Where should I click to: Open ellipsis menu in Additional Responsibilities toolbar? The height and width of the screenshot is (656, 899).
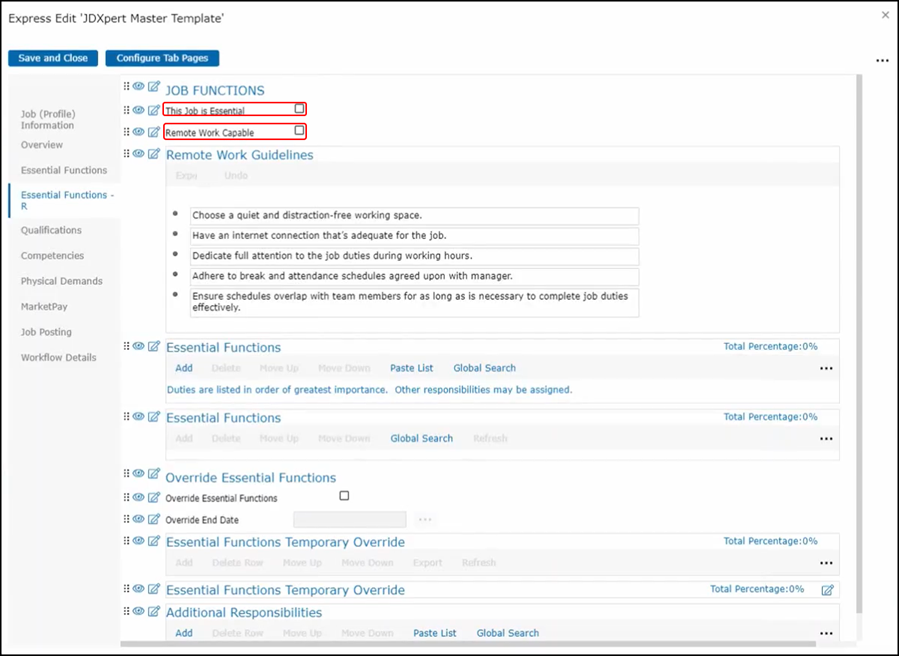(x=826, y=633)
